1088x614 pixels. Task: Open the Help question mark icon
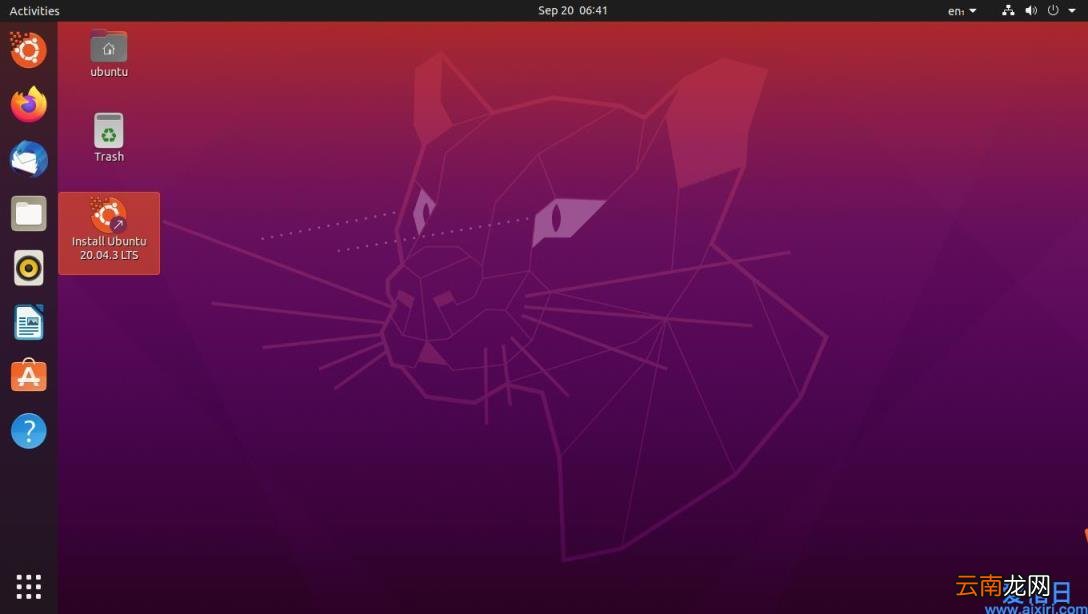coord(28,431)
